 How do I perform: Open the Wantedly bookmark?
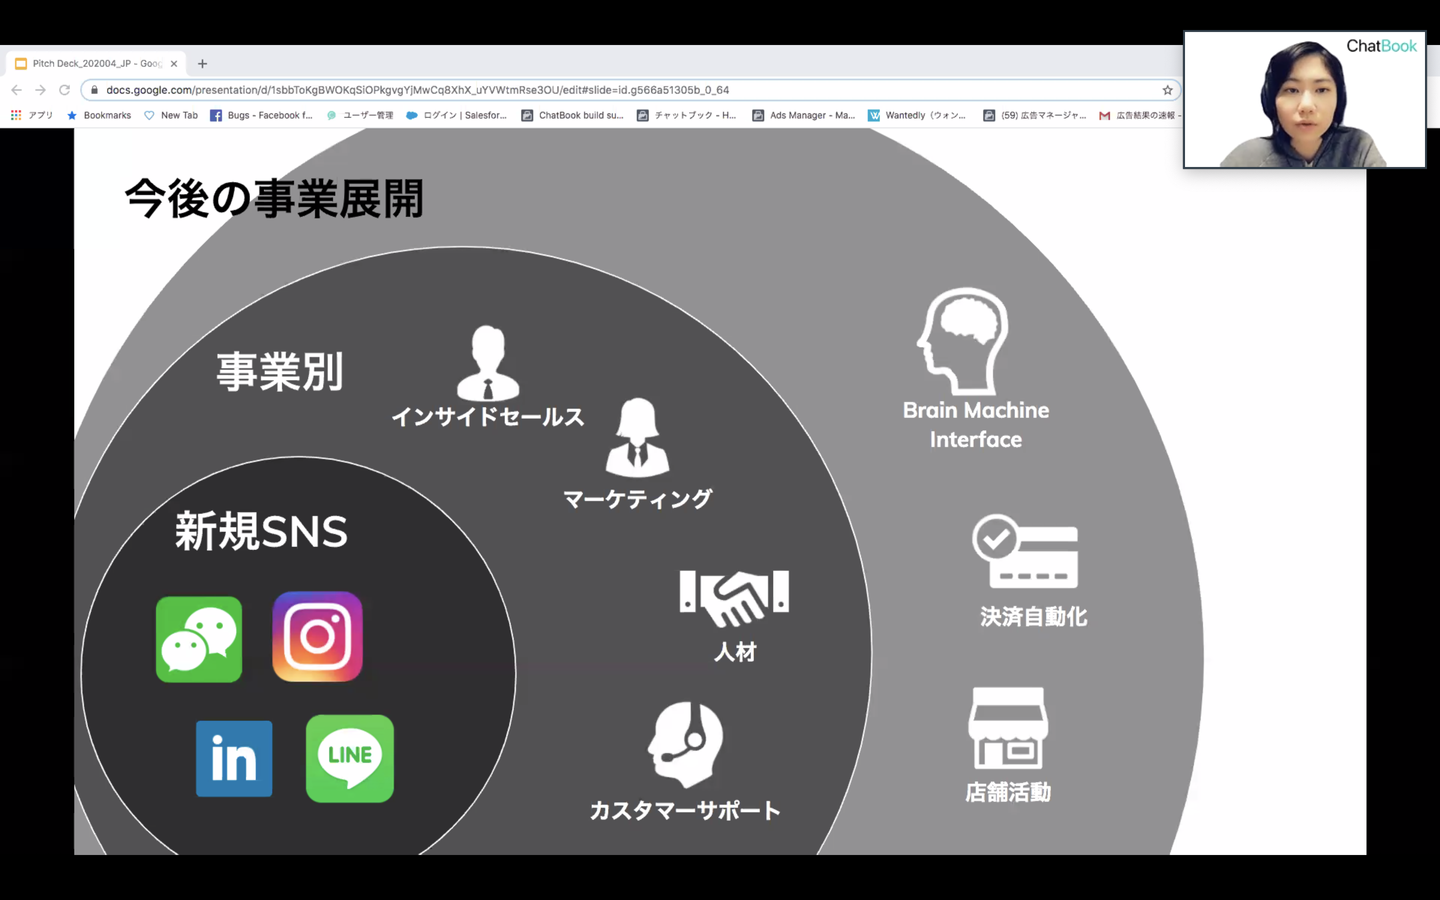click(x=917, y=115)
